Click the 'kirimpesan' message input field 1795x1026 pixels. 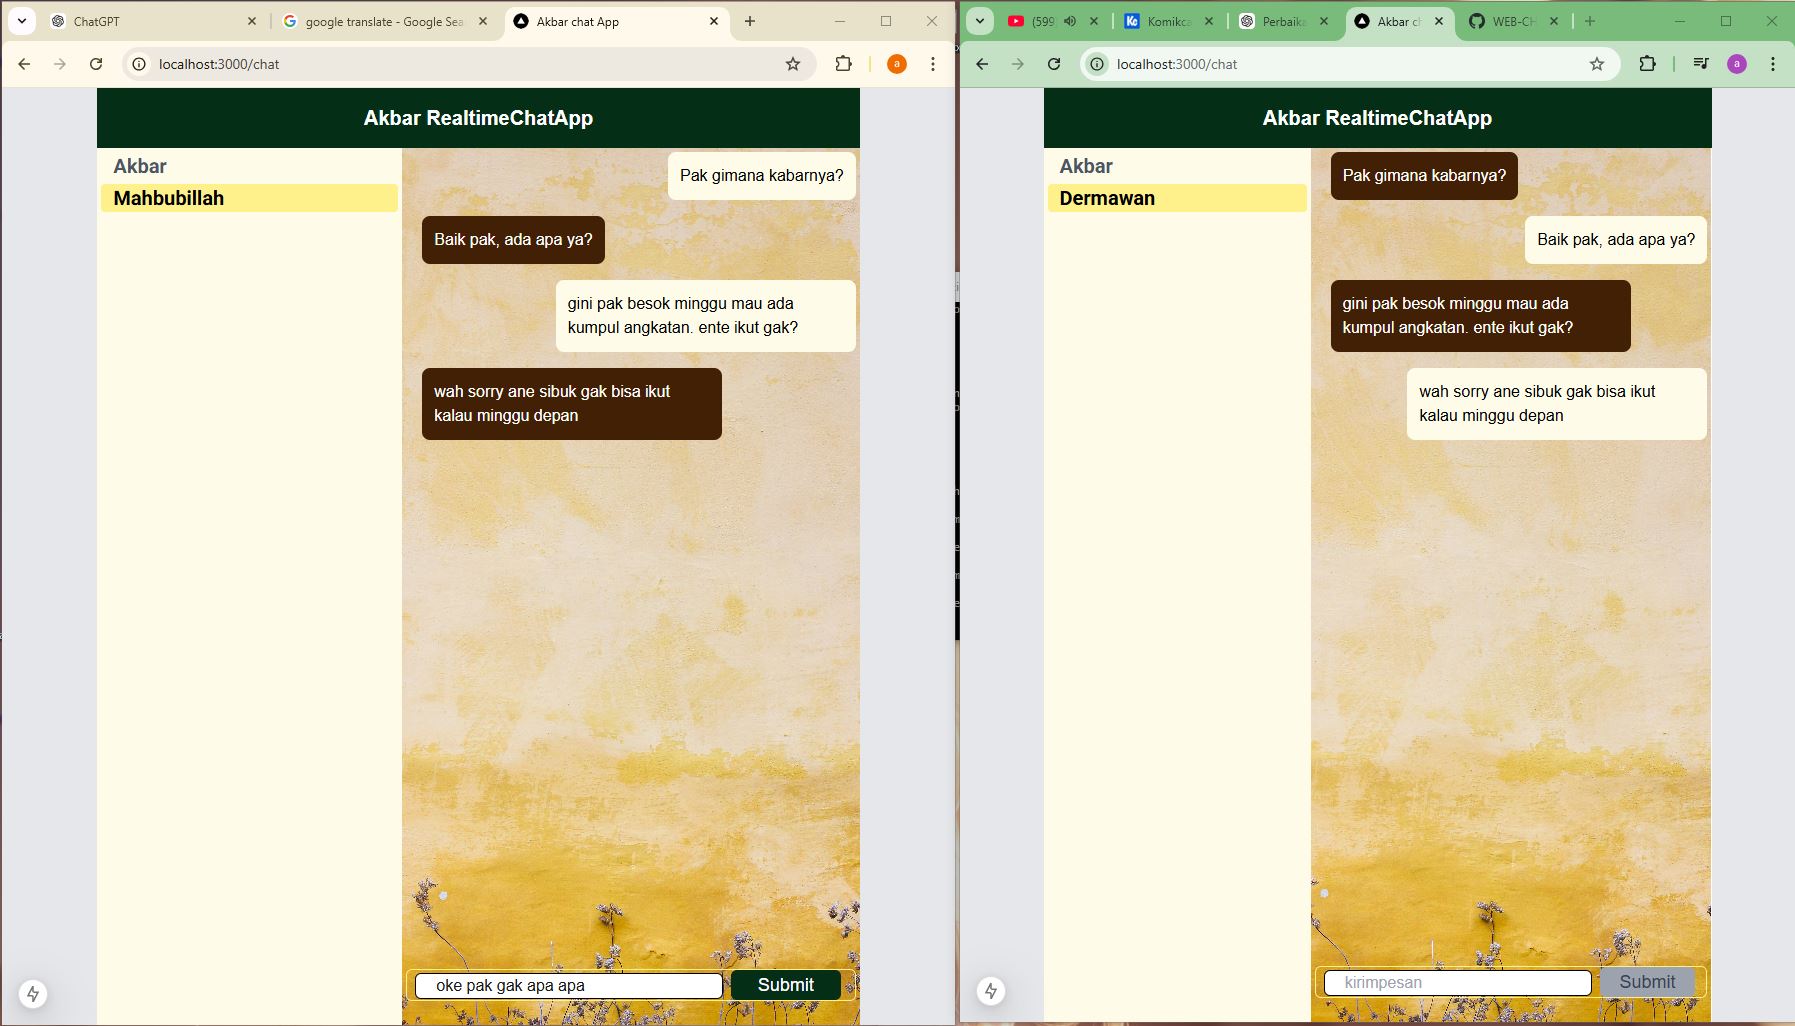[x=1457, y=983]
